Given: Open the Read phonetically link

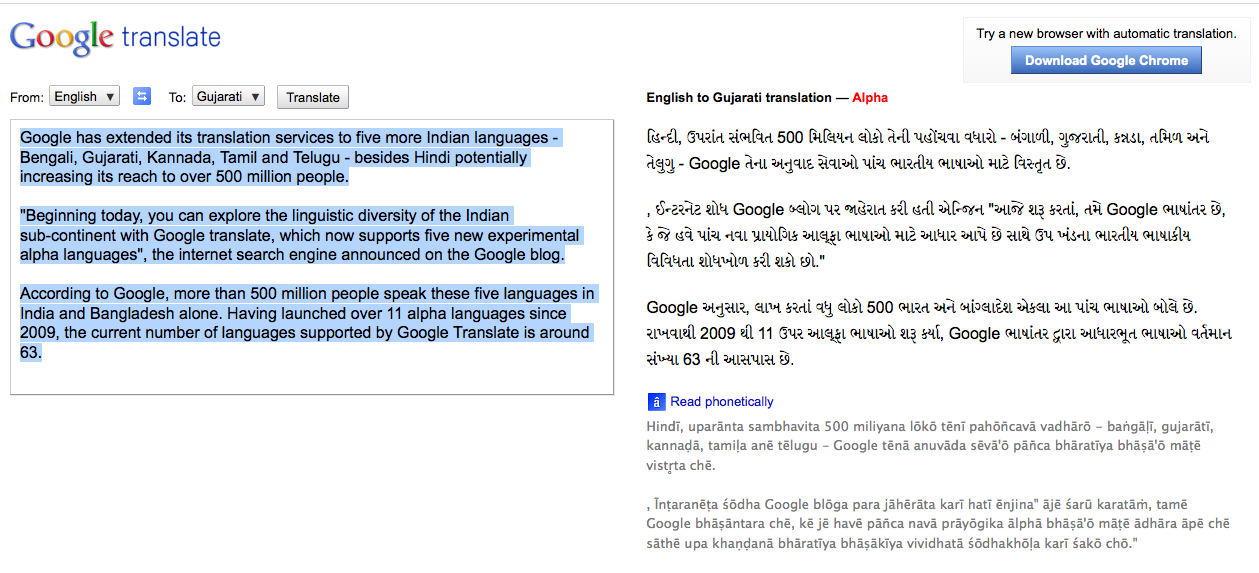Looking at the screenshot, I should click(722, 402).
